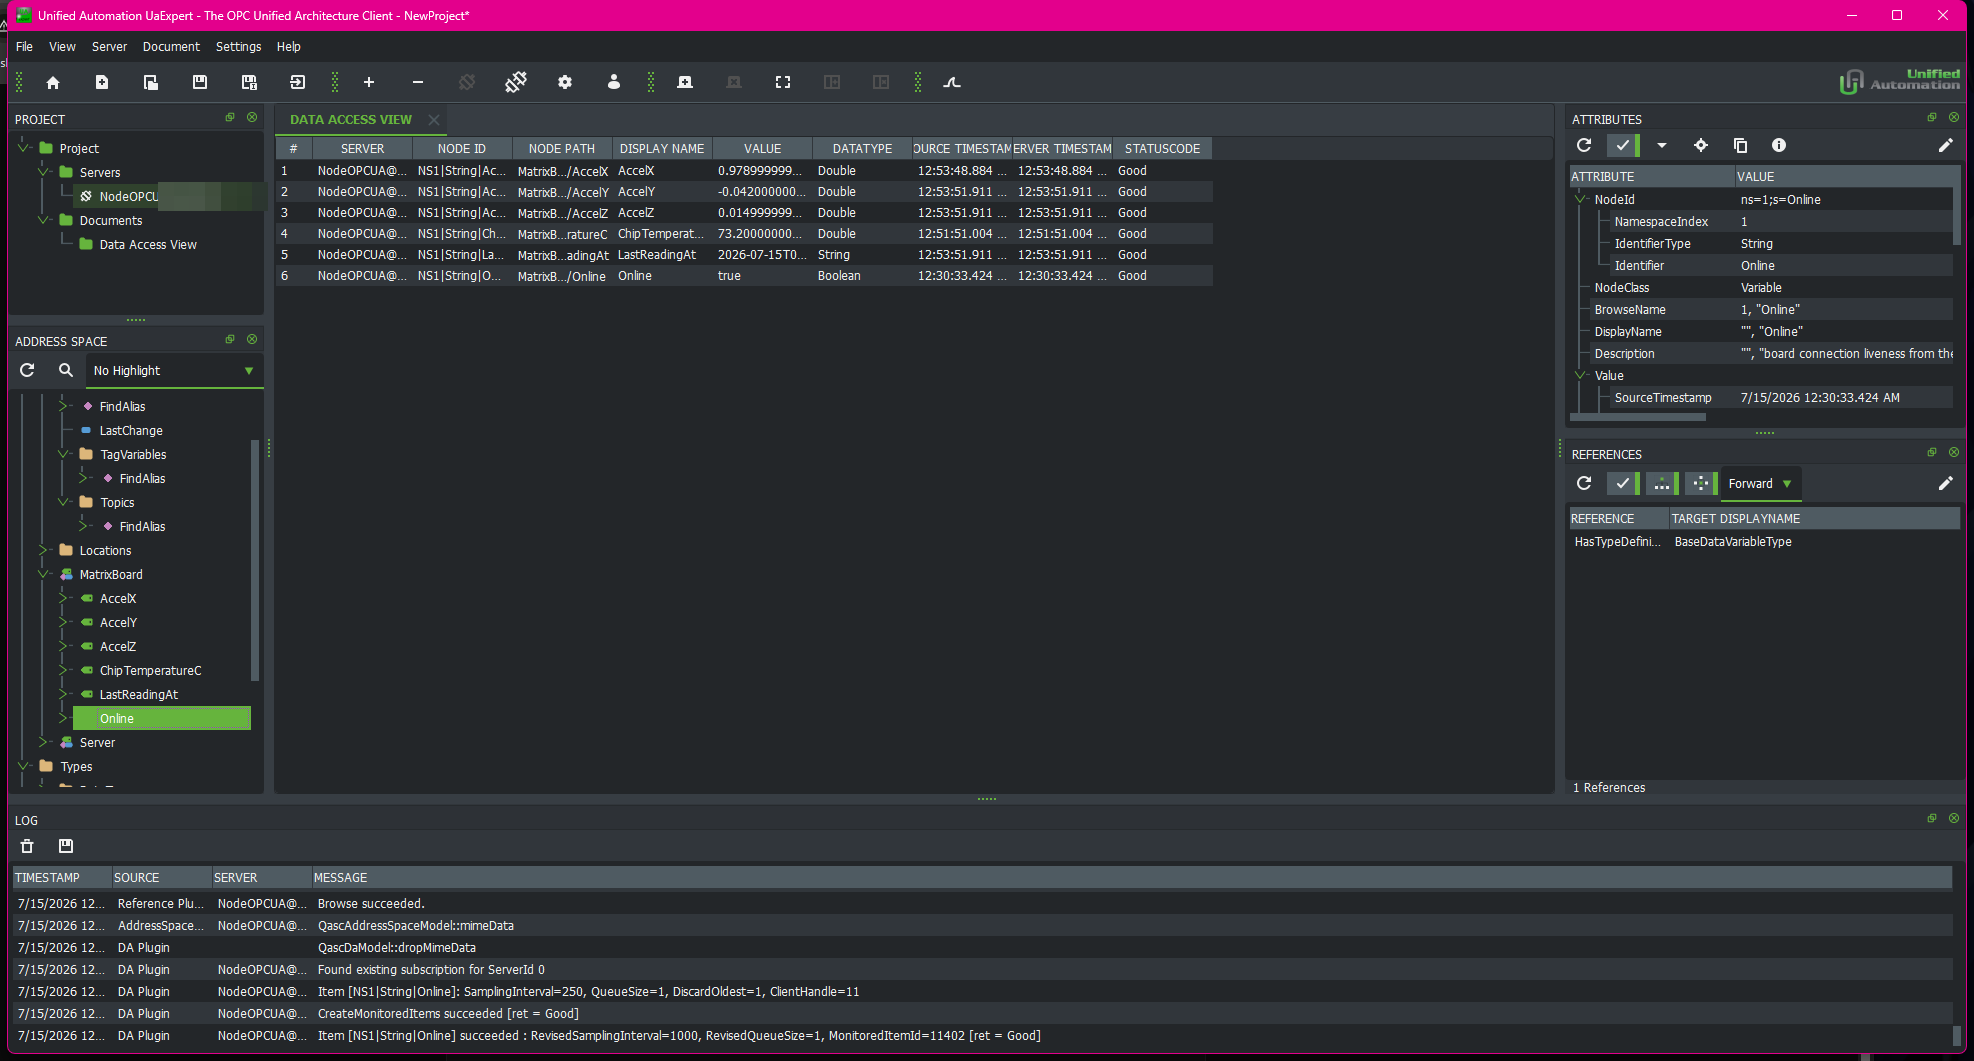1974x1061 pixels.
Task: Select ChipTemperatureC node in Address Space
Action: (150, 671)
